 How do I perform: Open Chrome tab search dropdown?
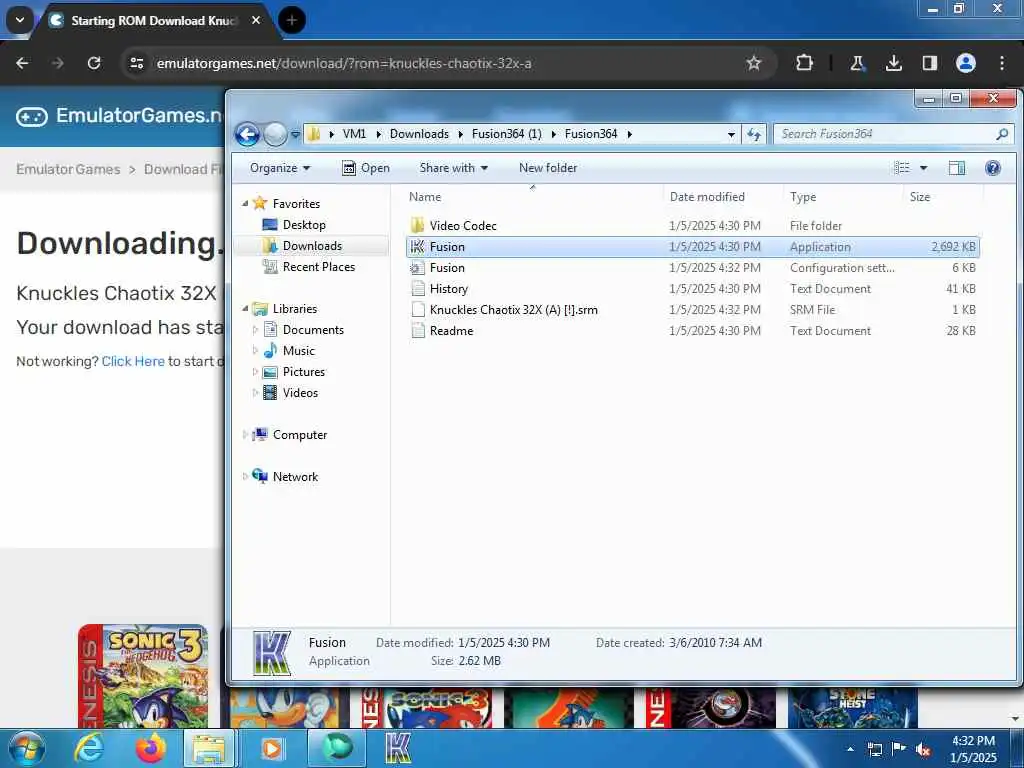20,20
